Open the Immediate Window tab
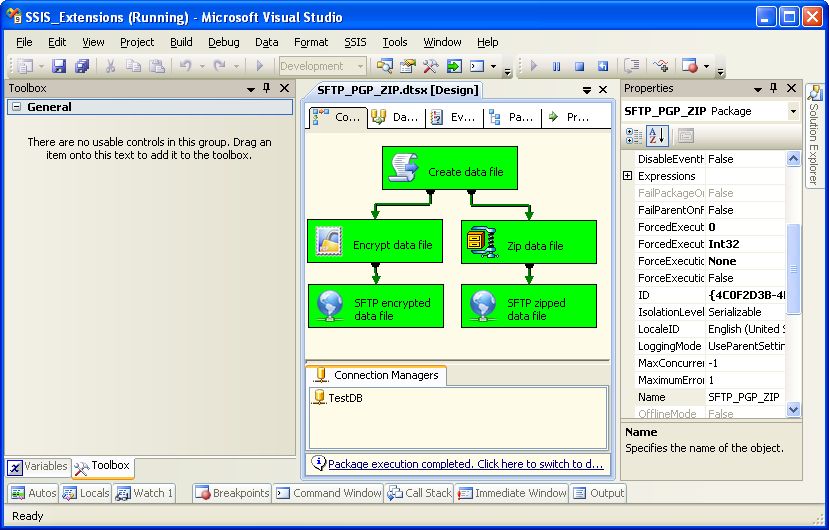This screenshot has width=829, height=530. point(512,493)
